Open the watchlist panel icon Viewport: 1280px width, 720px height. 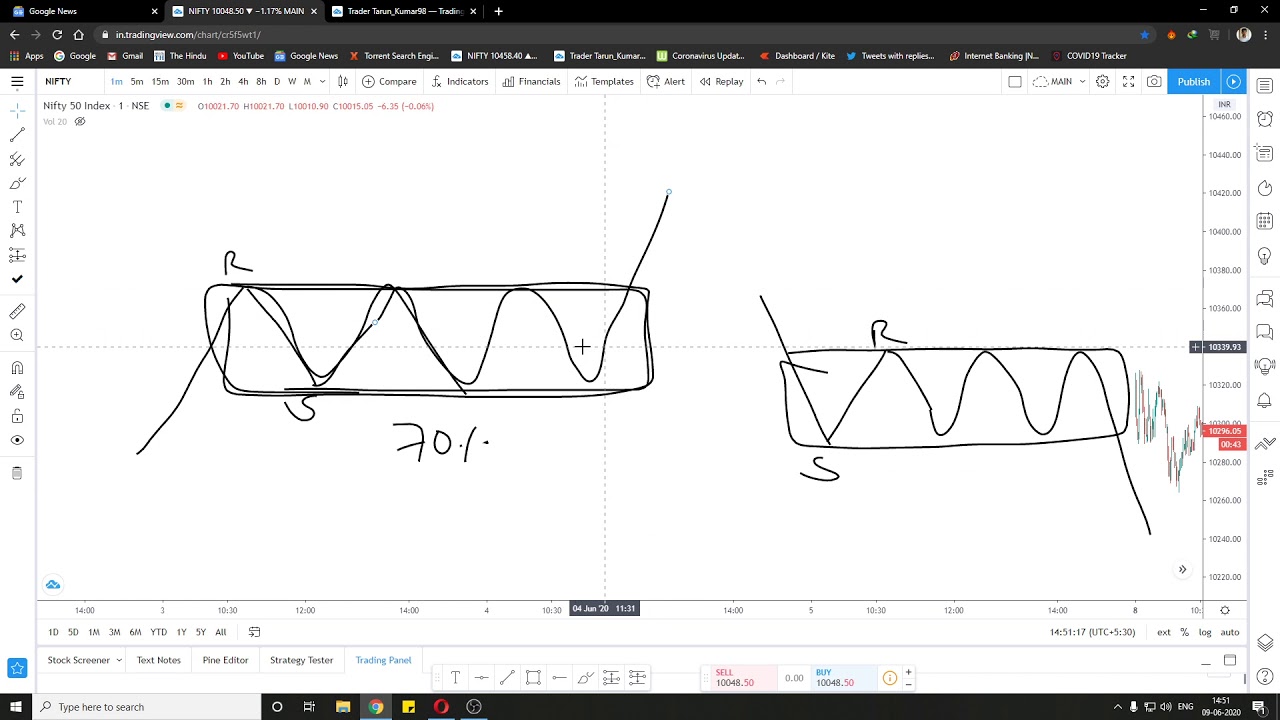1265,85
